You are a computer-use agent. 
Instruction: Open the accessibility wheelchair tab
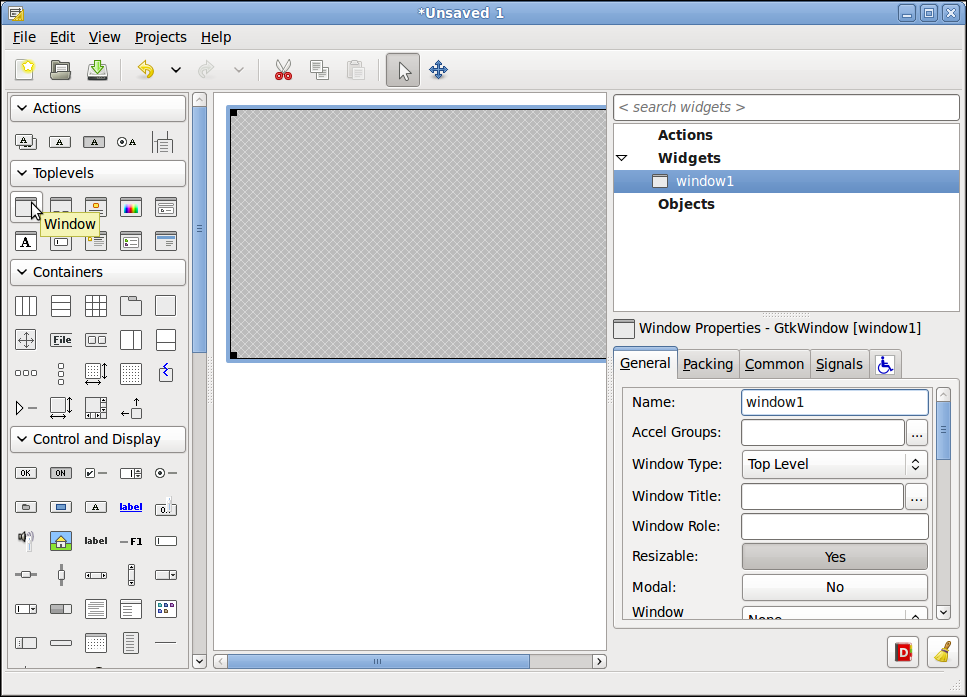click(885, 365)
